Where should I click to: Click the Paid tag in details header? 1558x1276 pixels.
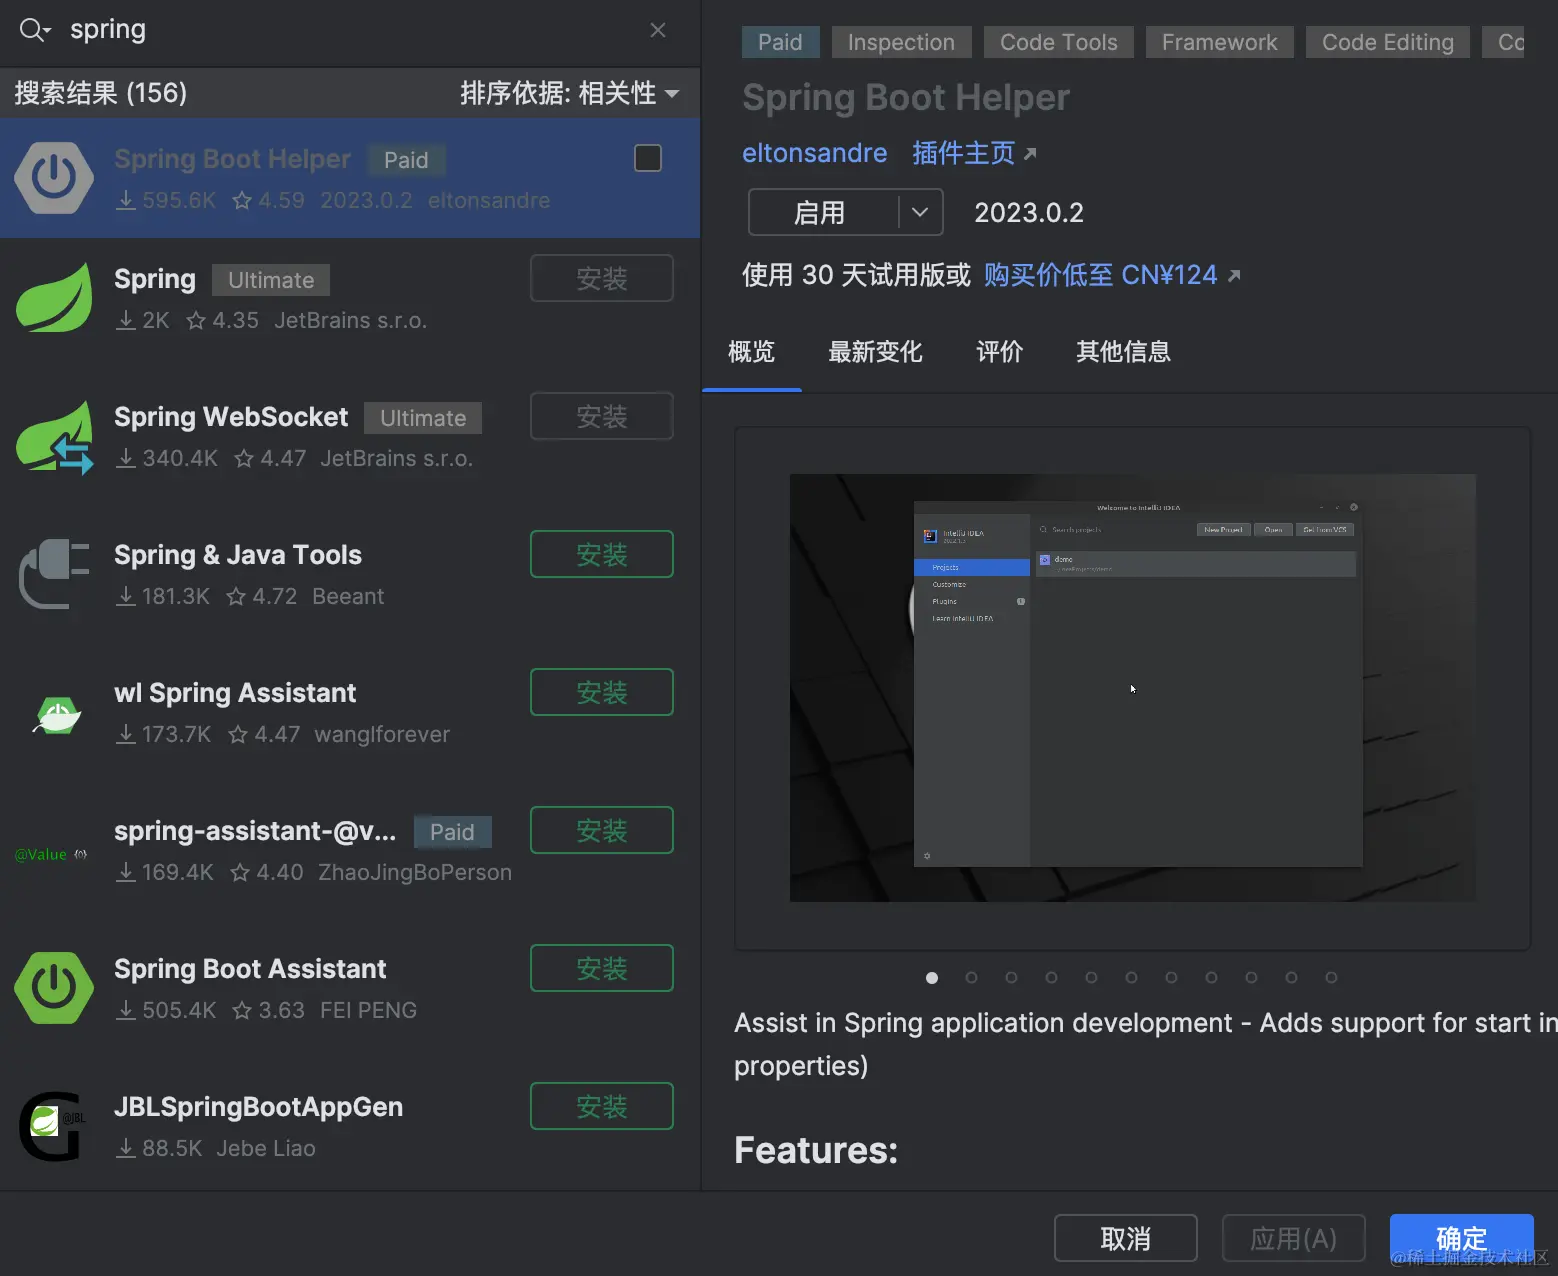pos(780,42)
